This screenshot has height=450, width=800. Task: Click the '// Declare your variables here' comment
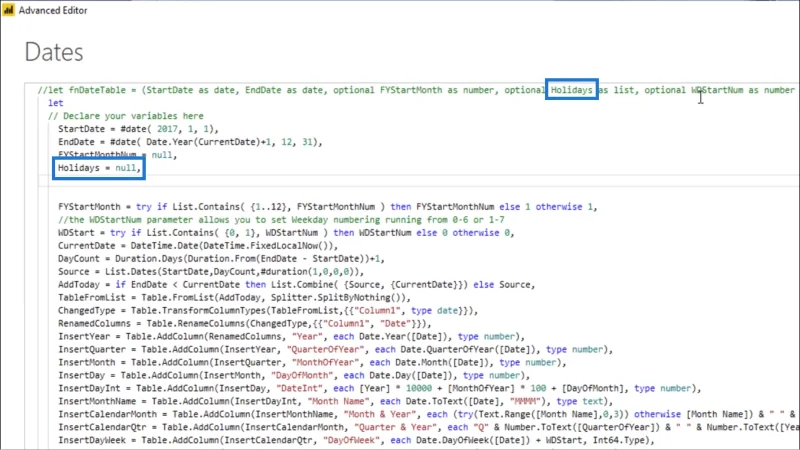pos(126,116)
